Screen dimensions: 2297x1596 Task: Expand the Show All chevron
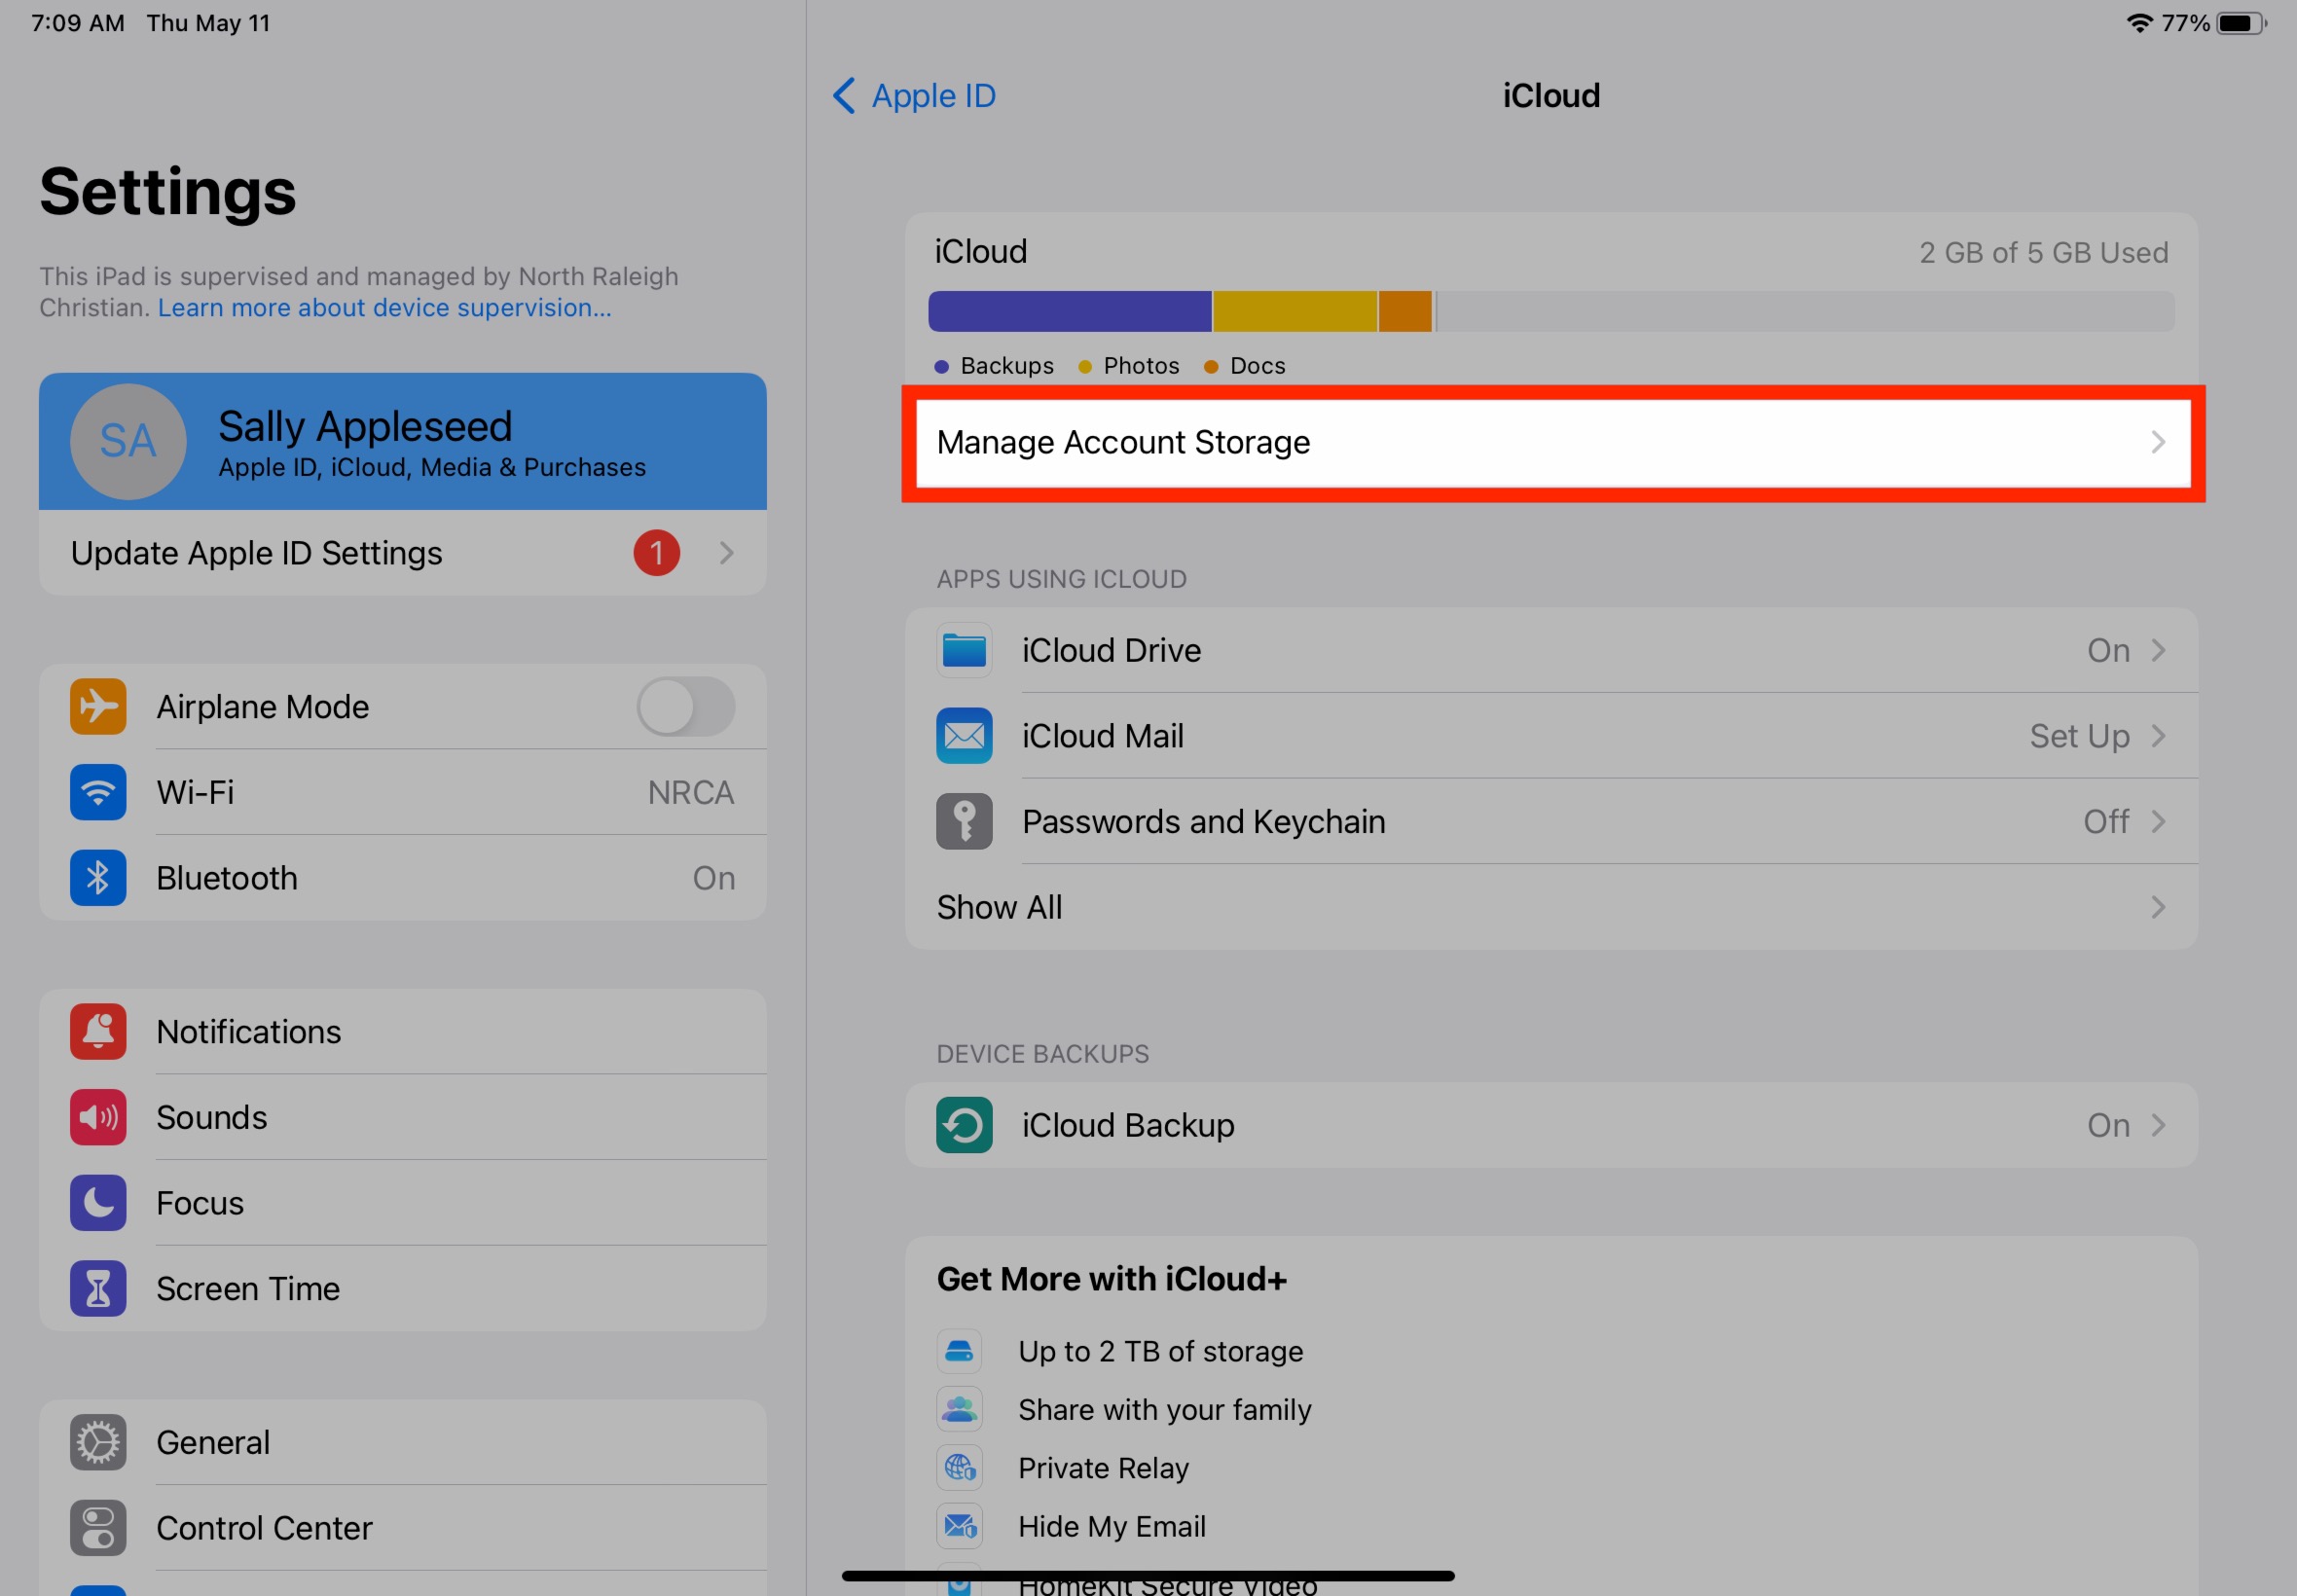(2158, 907)
